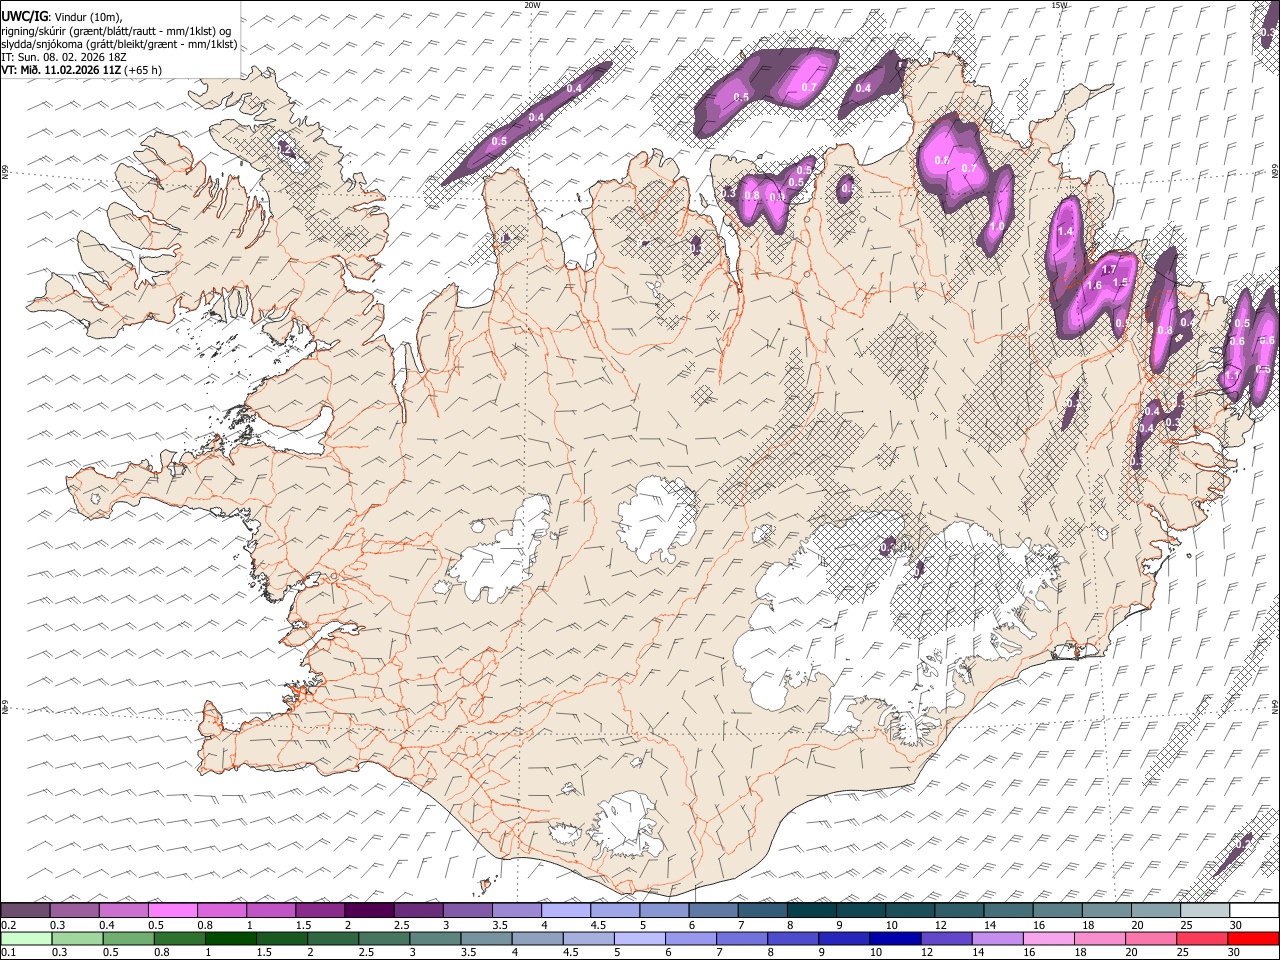Click the darkest green 1 swatch in bottom legend row

pos(230,938)
